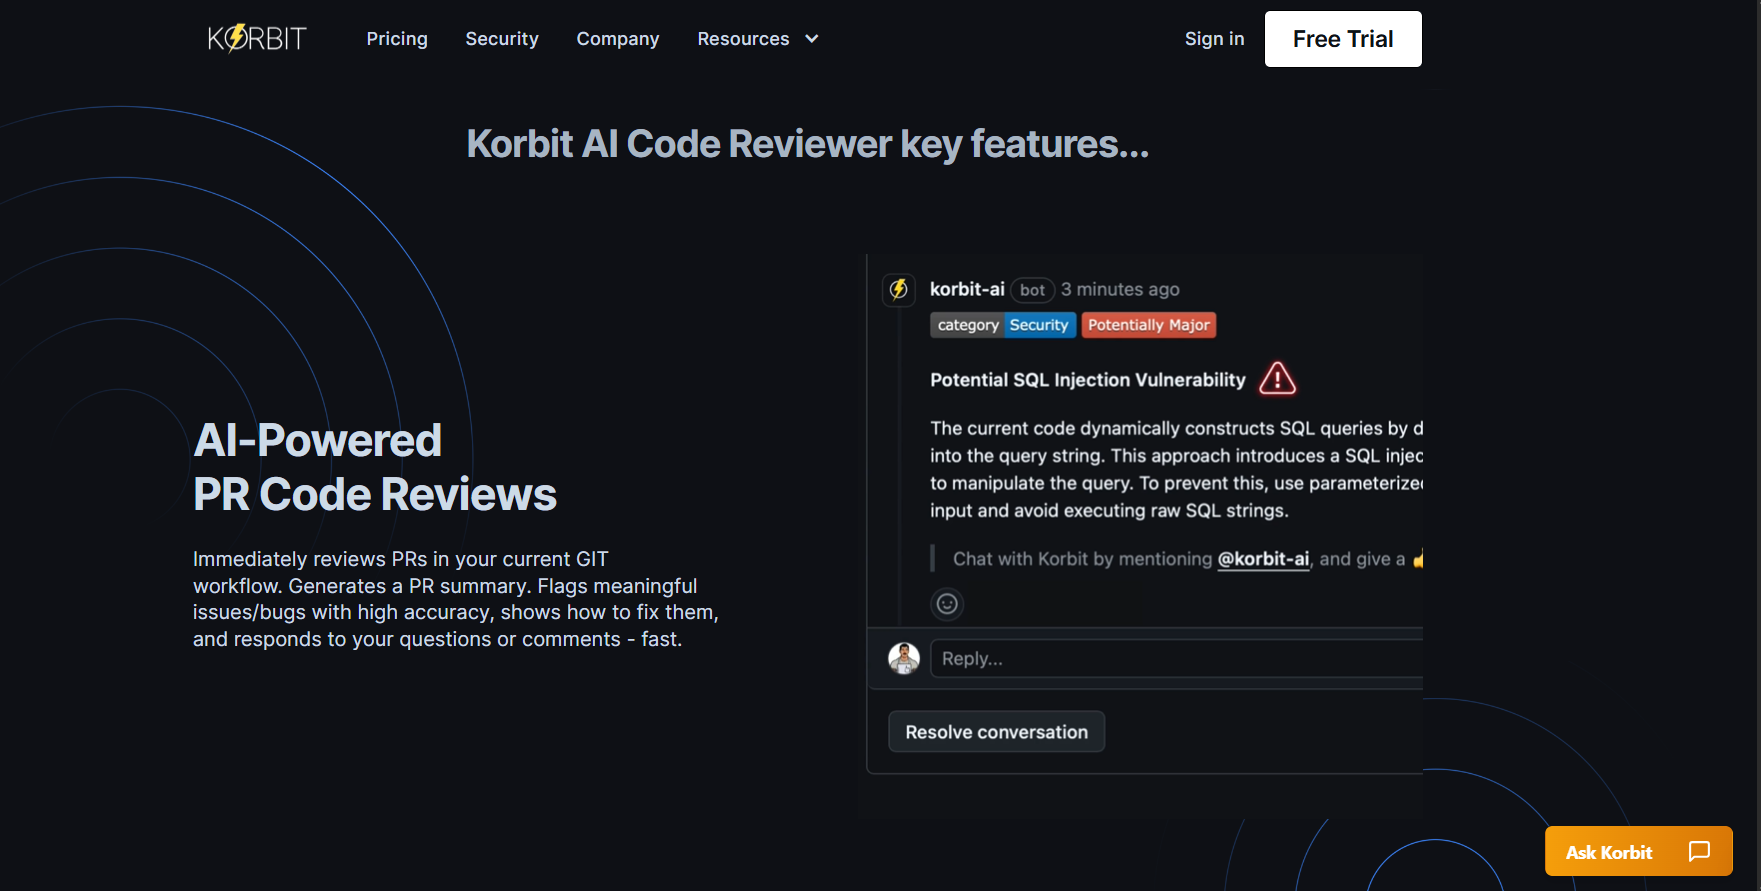Click Resolve conversation
1761x891 pixels.
point(996,732)
